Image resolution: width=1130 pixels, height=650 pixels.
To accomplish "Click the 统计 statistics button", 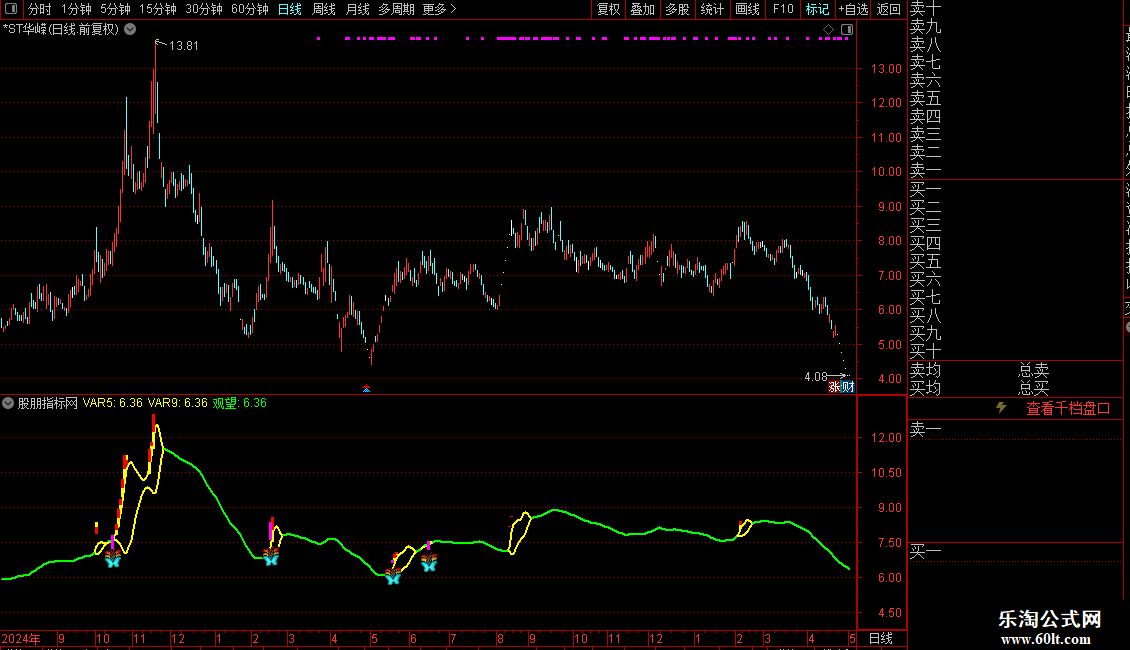I will [x=712, y=9].
